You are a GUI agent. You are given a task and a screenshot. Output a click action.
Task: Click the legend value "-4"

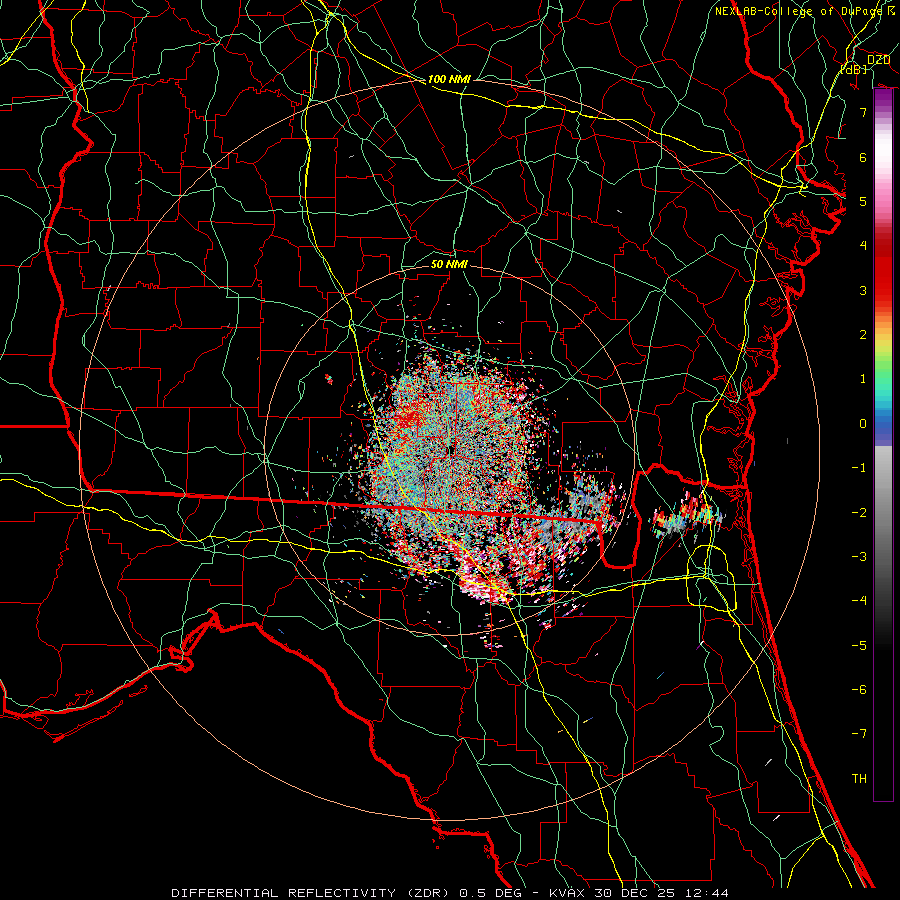tap(859, 601)
